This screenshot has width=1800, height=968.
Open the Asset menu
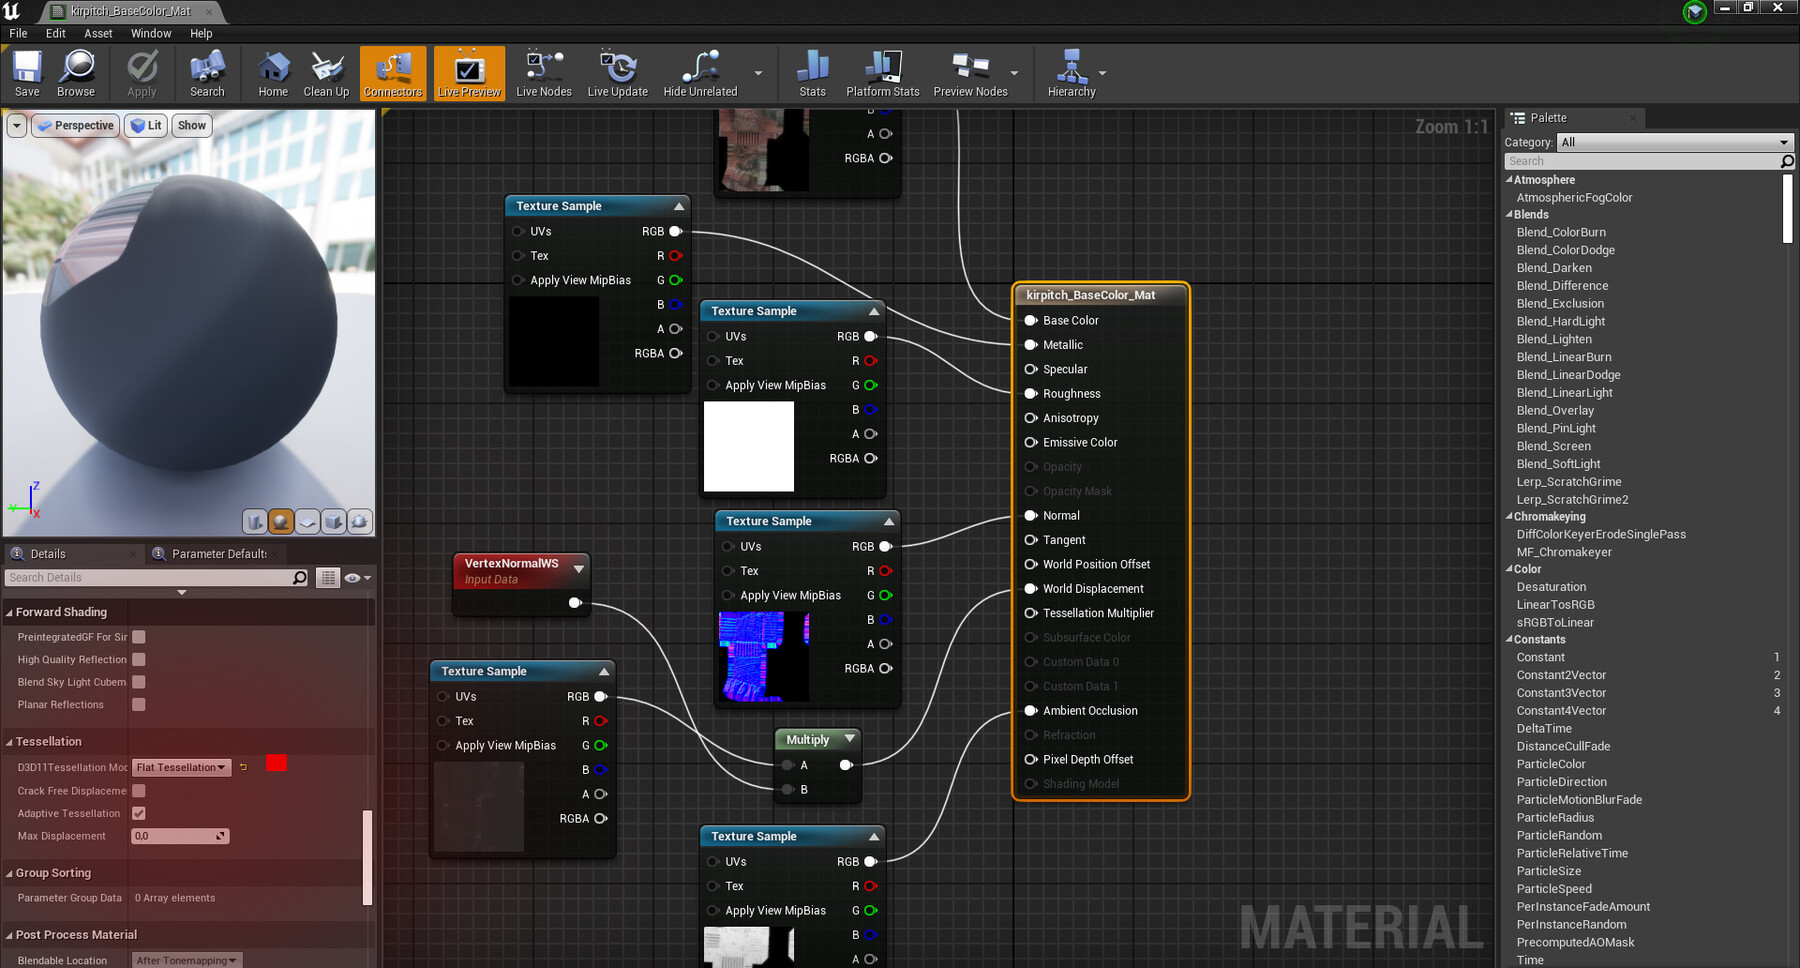(x=98, y=33)
